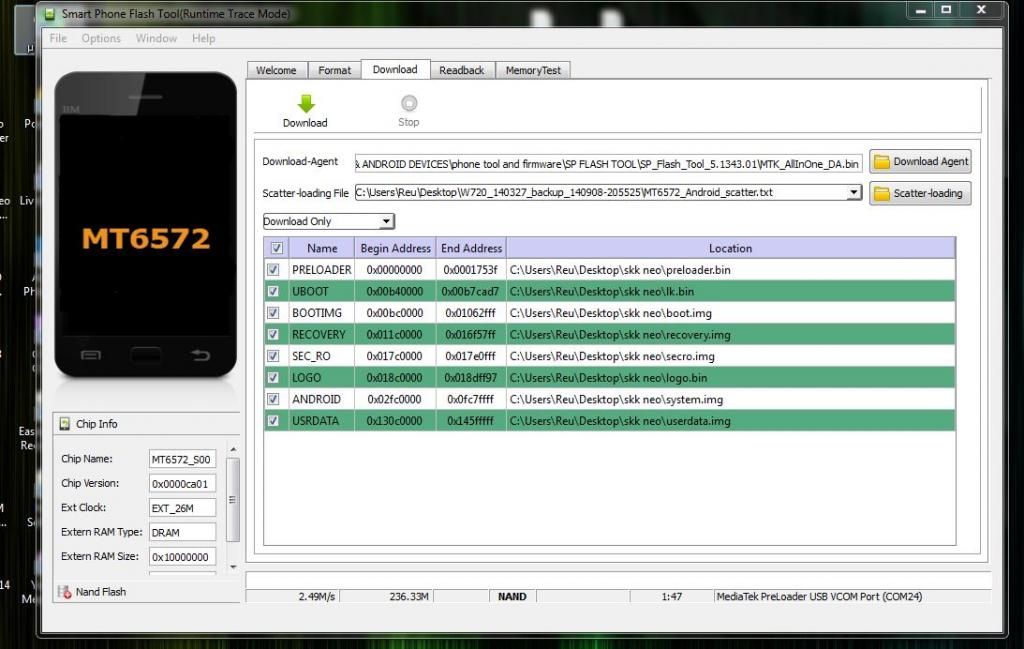Click the Download-Agent path field

pyautogui.click(x=607, y=163)
